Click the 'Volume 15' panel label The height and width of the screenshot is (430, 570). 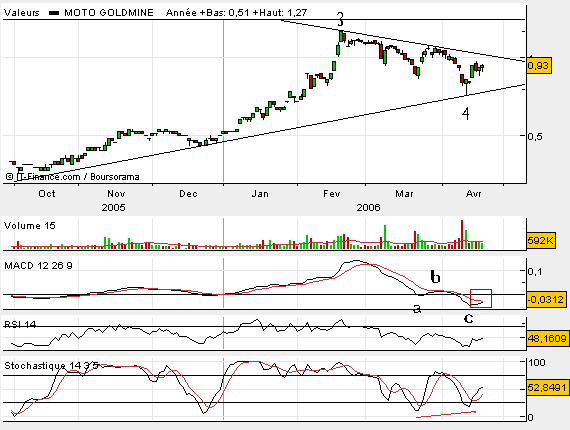(x=30, y=226)
